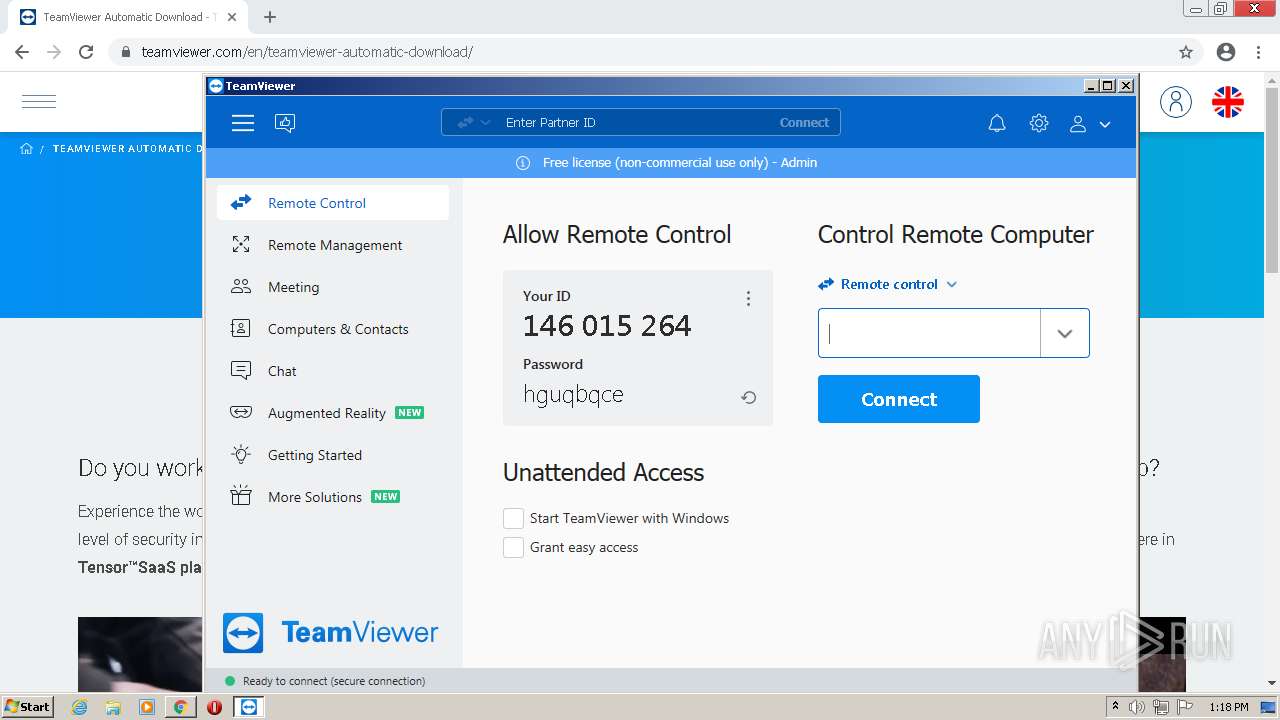This screenshot has width=1280, height=720.
Task: Open Getting Started section
Action: pos(333,455)
